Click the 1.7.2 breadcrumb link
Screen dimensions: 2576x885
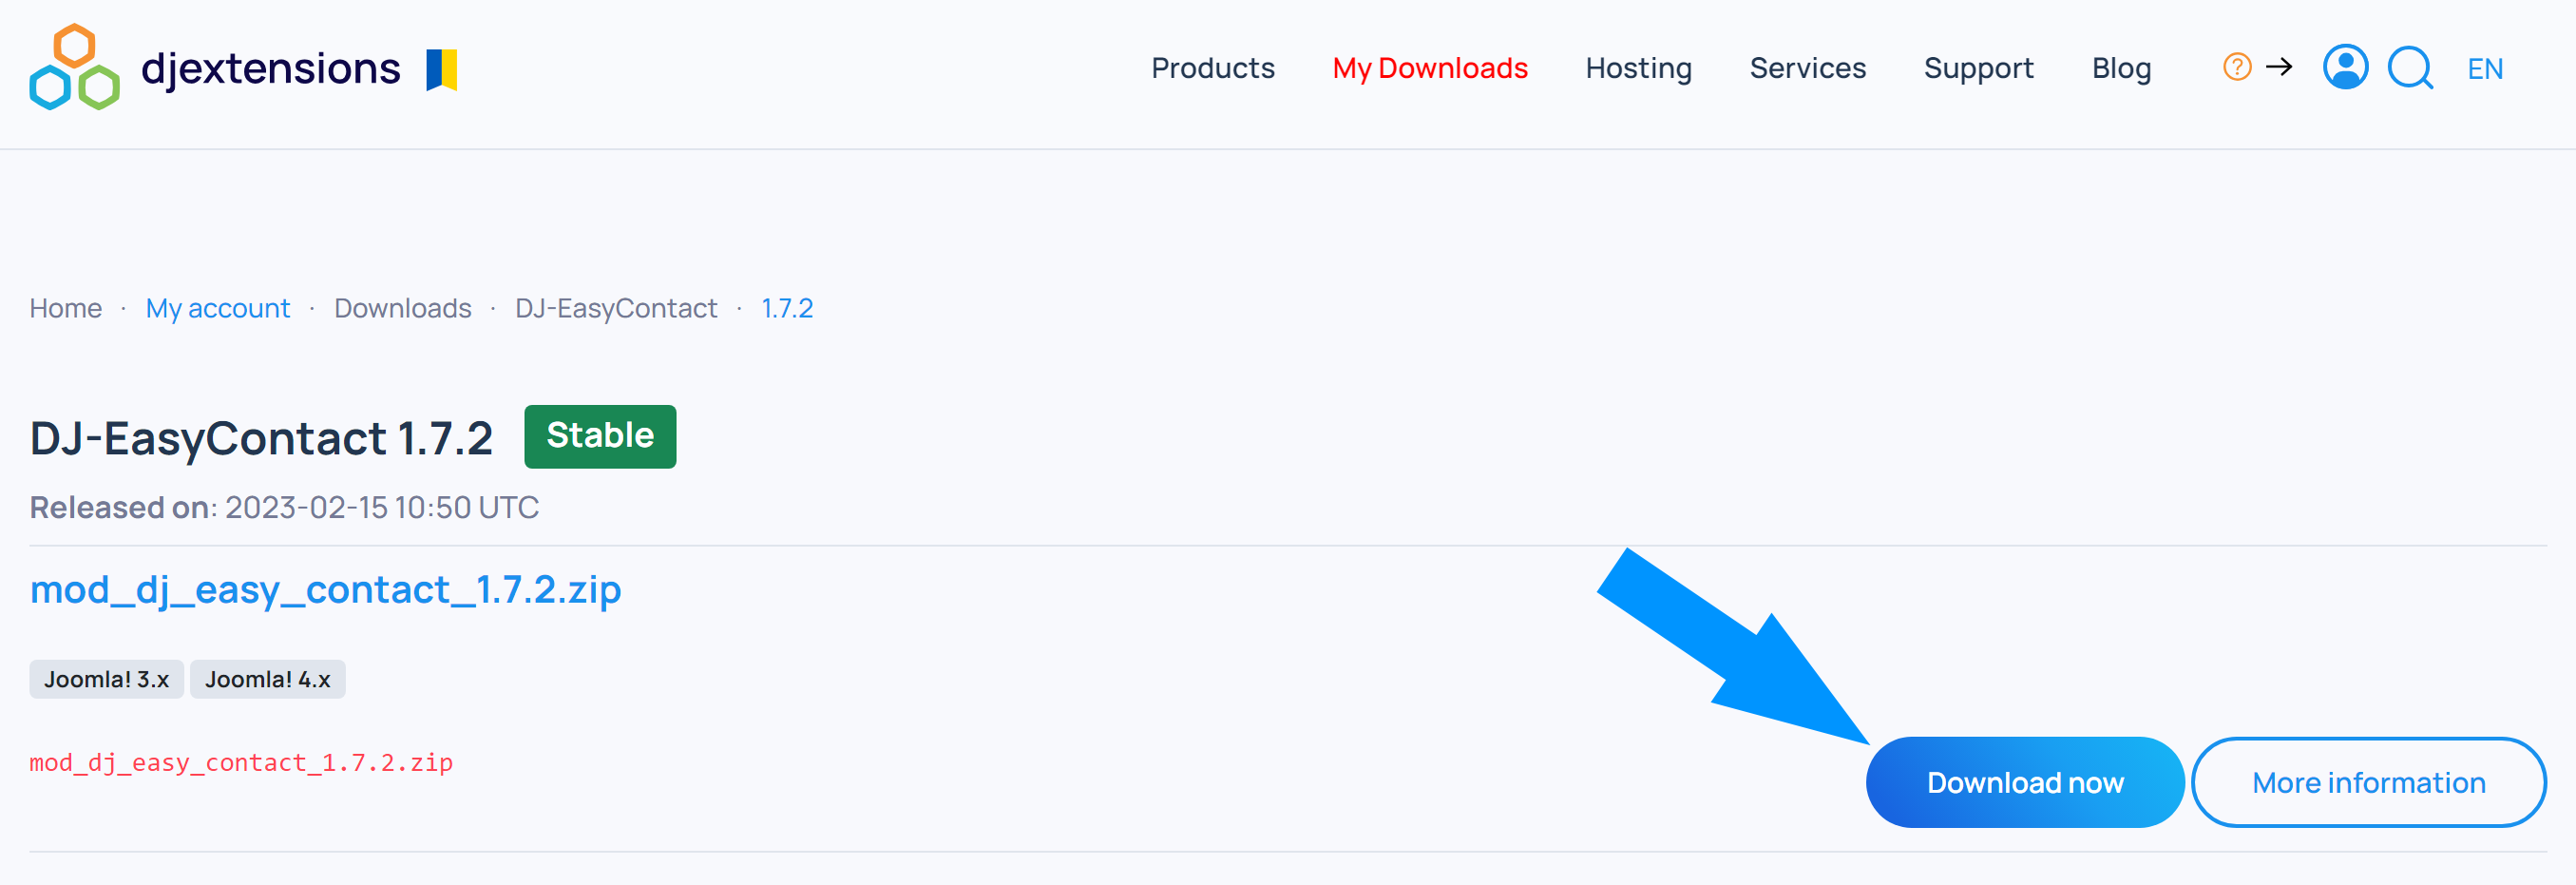click(x=787, y=308)
